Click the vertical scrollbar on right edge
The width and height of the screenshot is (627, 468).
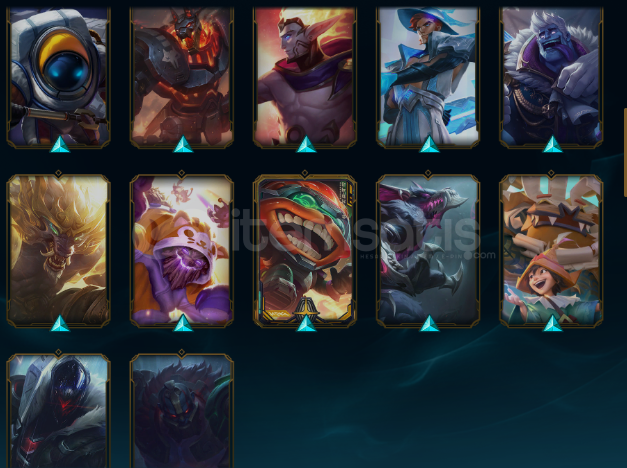point(625,152)
